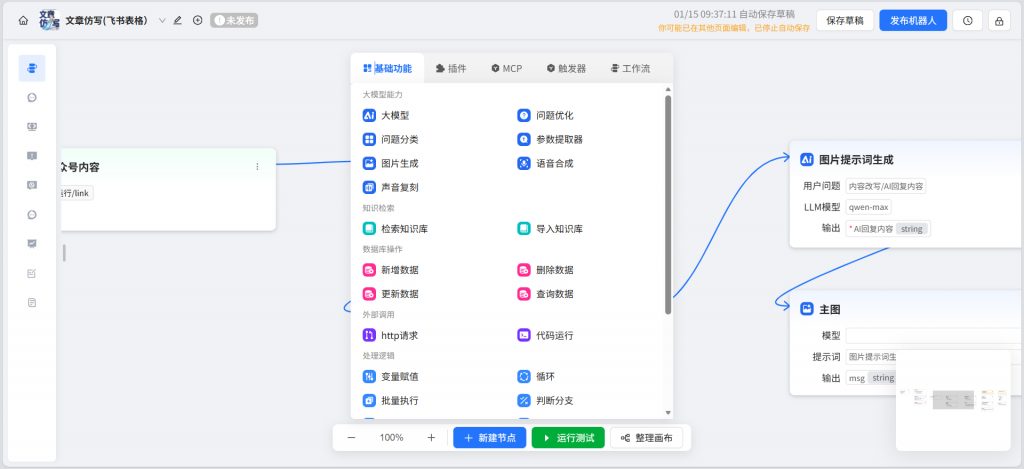The width and height of the screenshot is (1024, 469).
Task: Click the 运行/link tag in 公众号内容 node
Action: click(x=77, y=193)
